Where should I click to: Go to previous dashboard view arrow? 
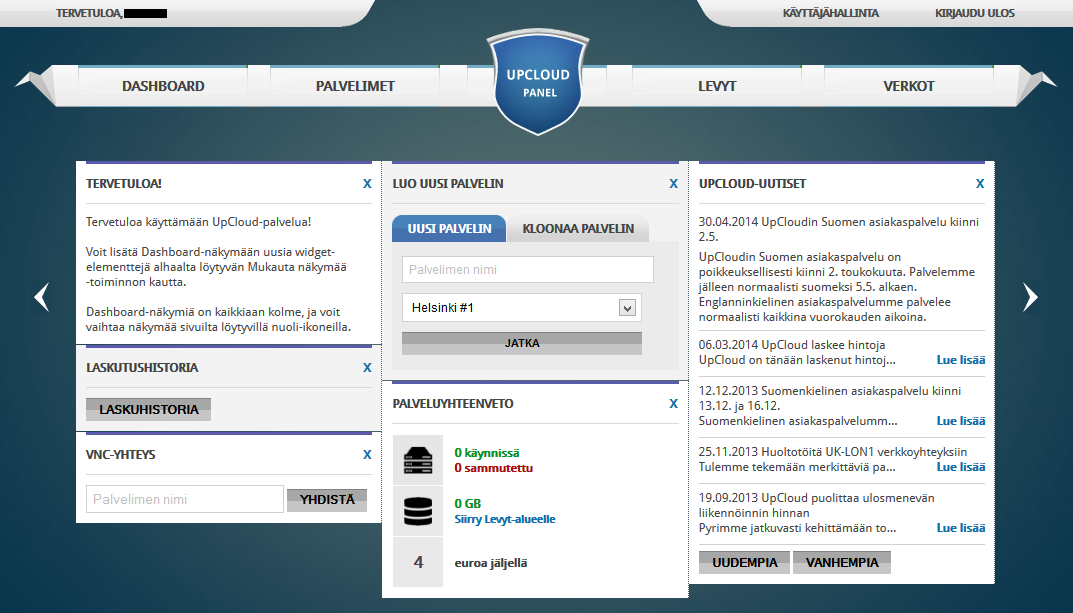coord(42,297)
